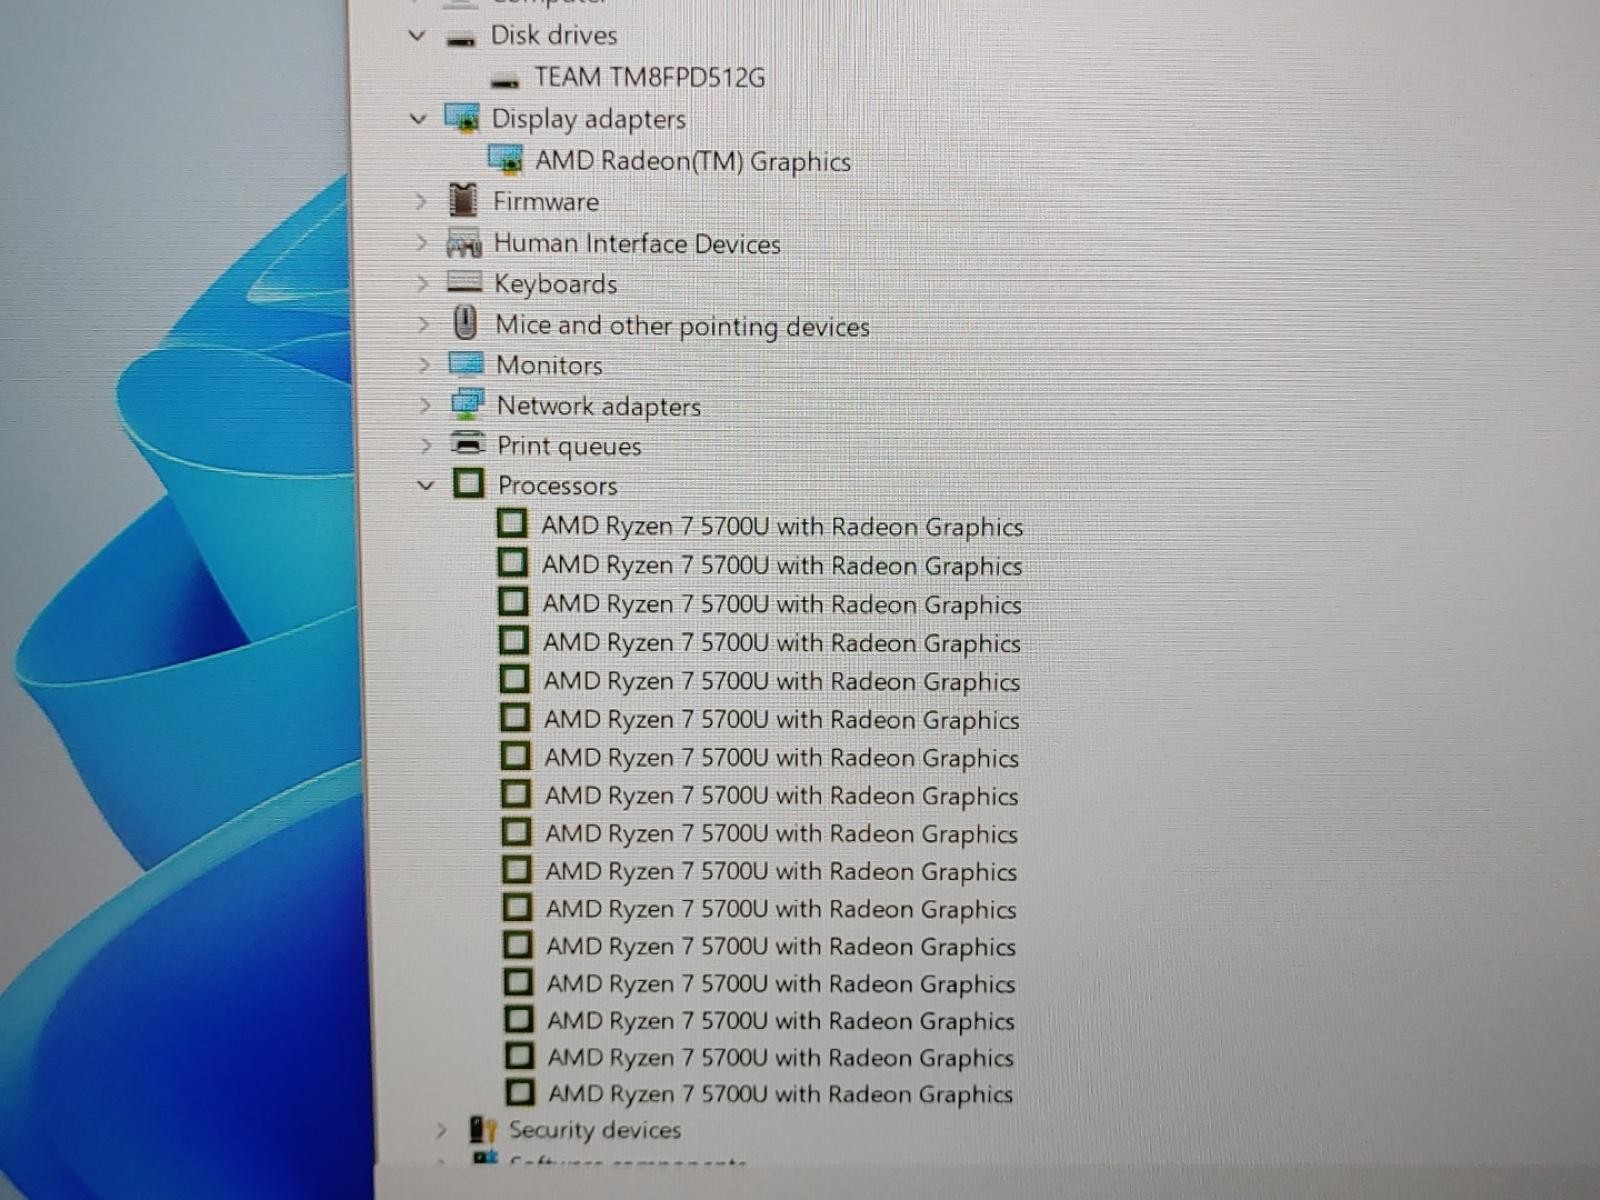Expand the Security devices category
1600x1200 pixels.
[441, 1130]
